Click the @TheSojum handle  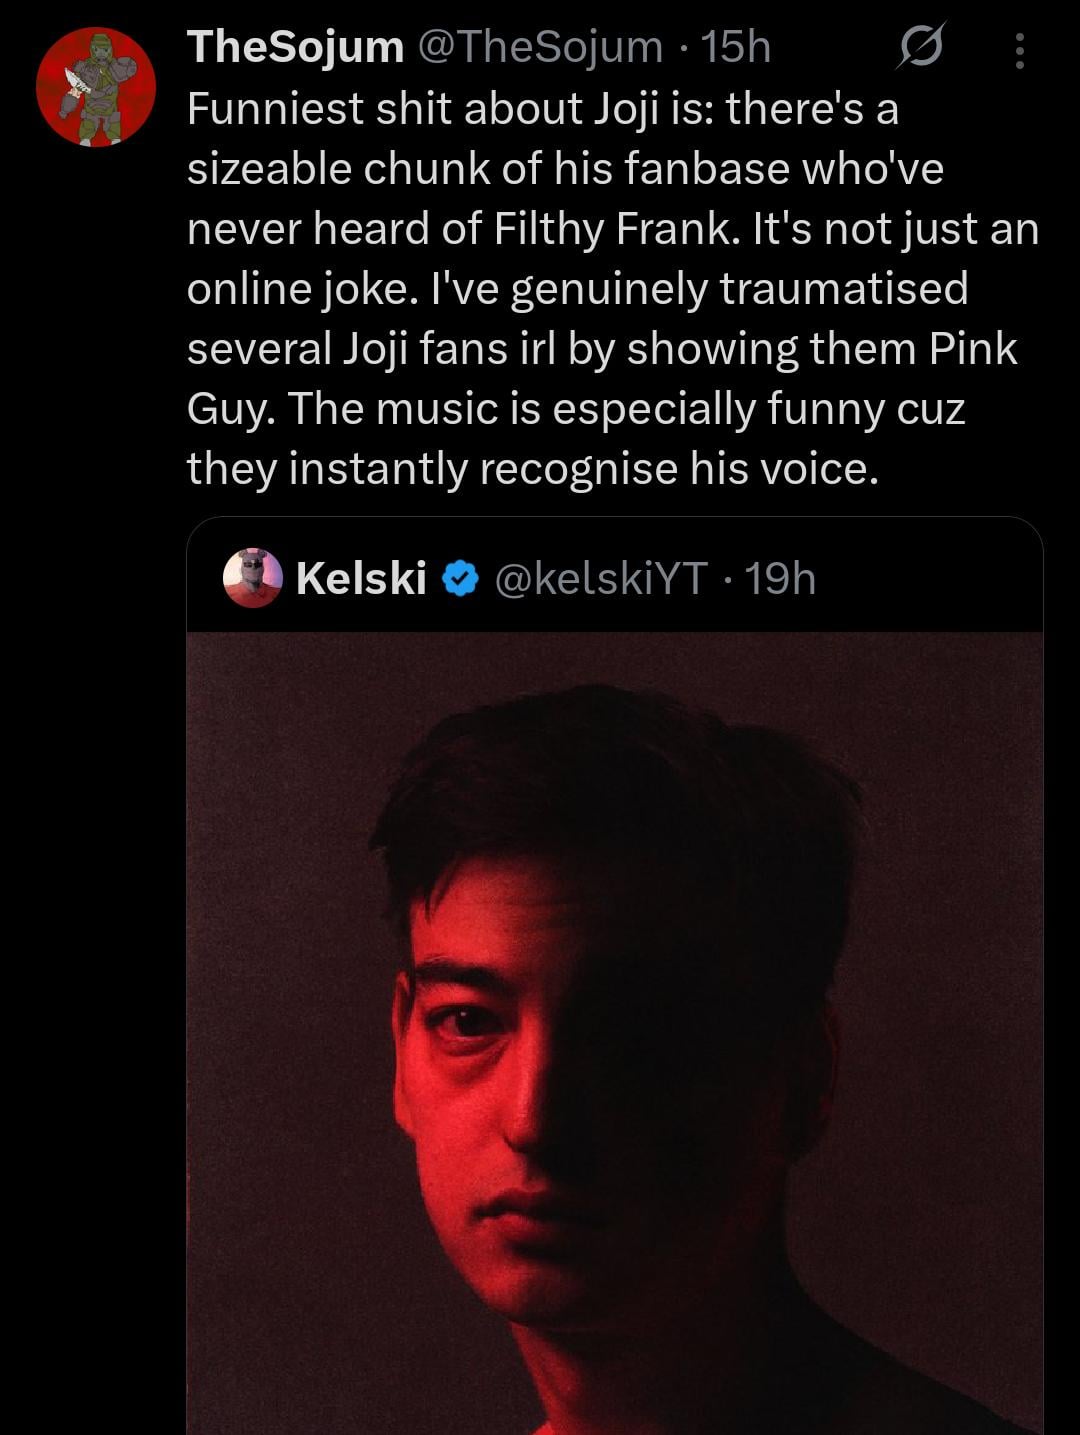(538, 47)
